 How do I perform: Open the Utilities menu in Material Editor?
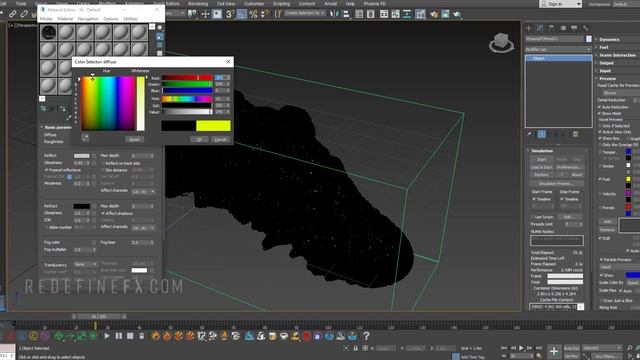tap(130, 19)
